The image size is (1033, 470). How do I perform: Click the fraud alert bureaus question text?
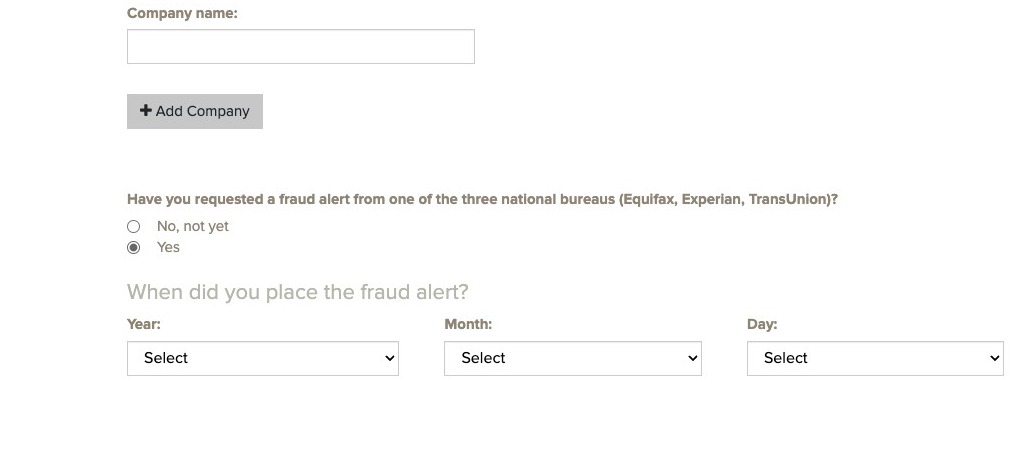(x=482, y=199)
